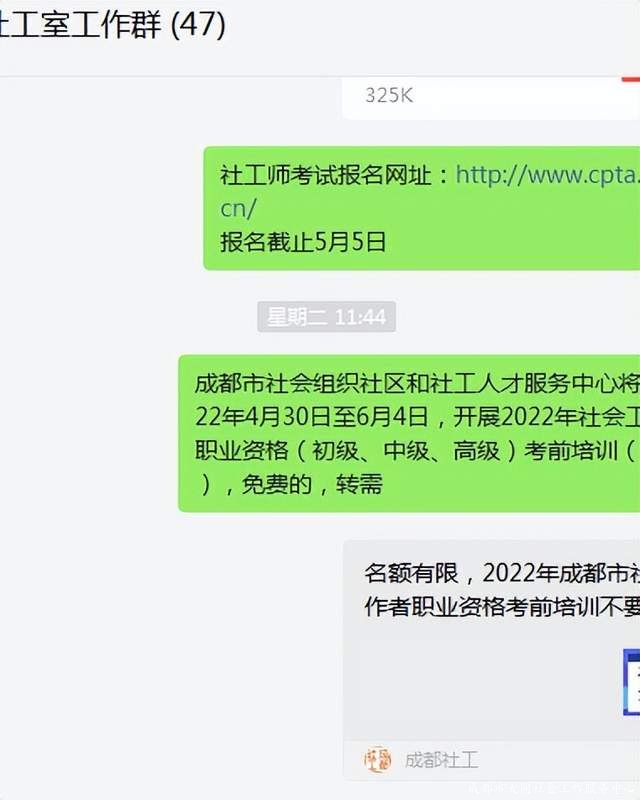This screenshot has width=640, height=800.
Task: Open the 名额有限 article card title
Action: tap(502, 590)
